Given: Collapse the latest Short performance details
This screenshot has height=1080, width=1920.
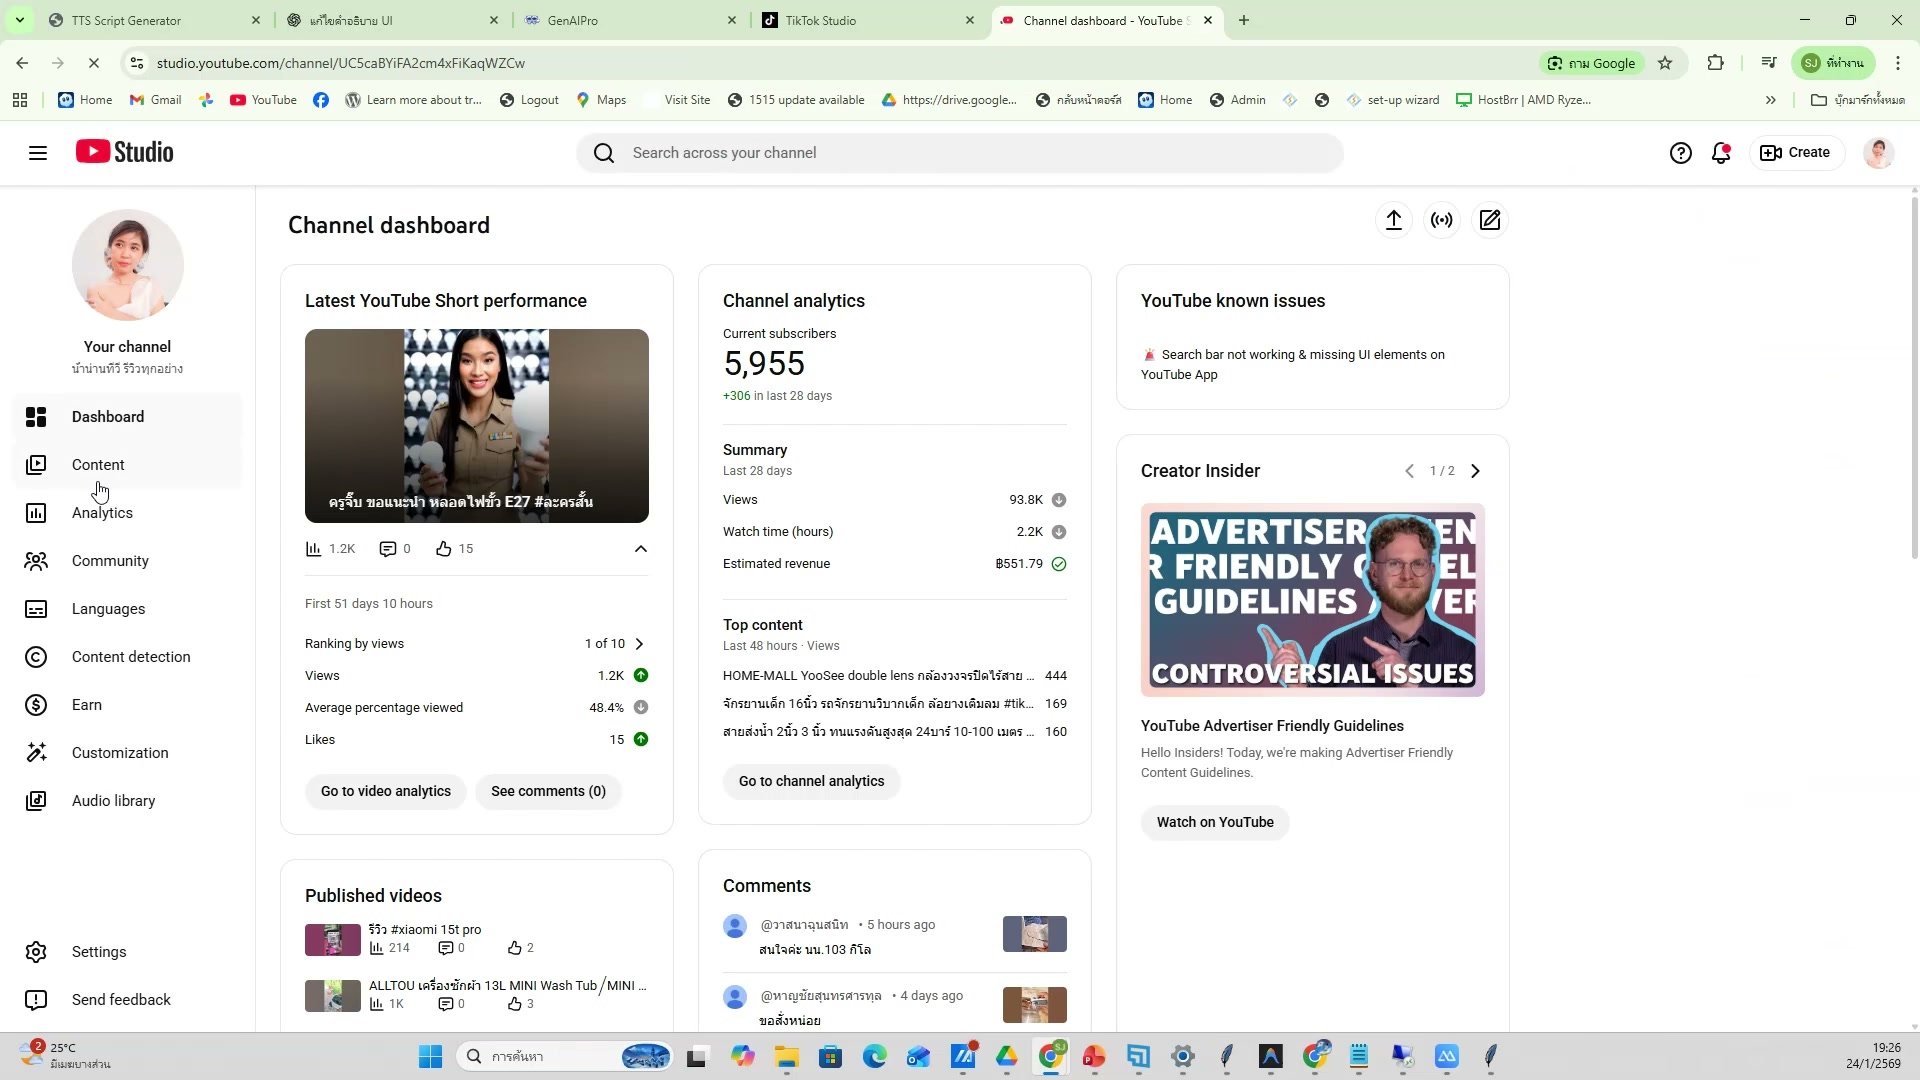Looking at the screenshot, I should 640,549.
